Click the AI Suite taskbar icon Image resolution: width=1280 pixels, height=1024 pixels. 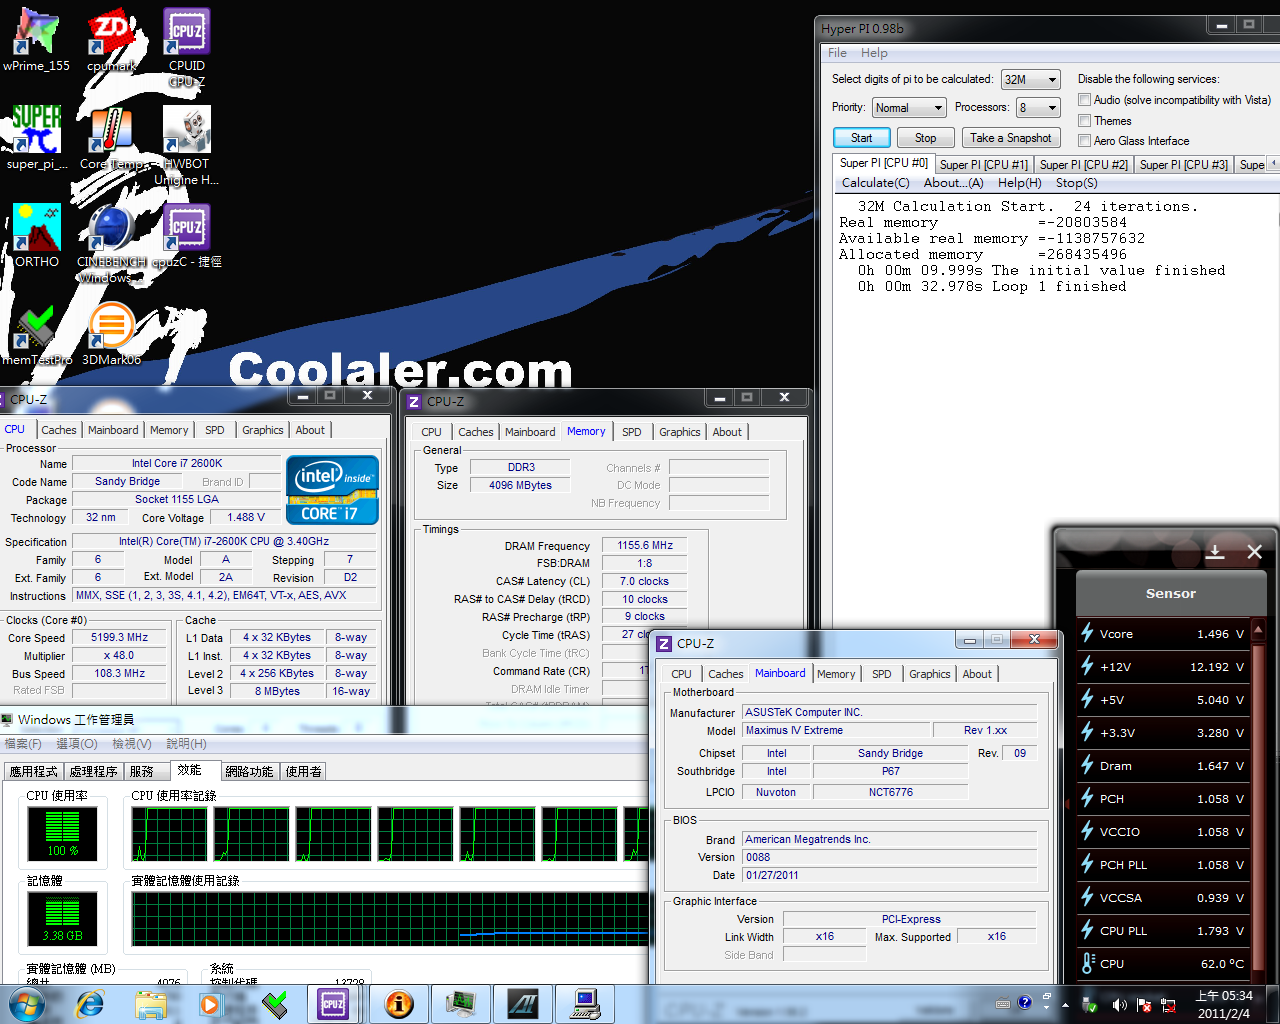click(523, 1004)
